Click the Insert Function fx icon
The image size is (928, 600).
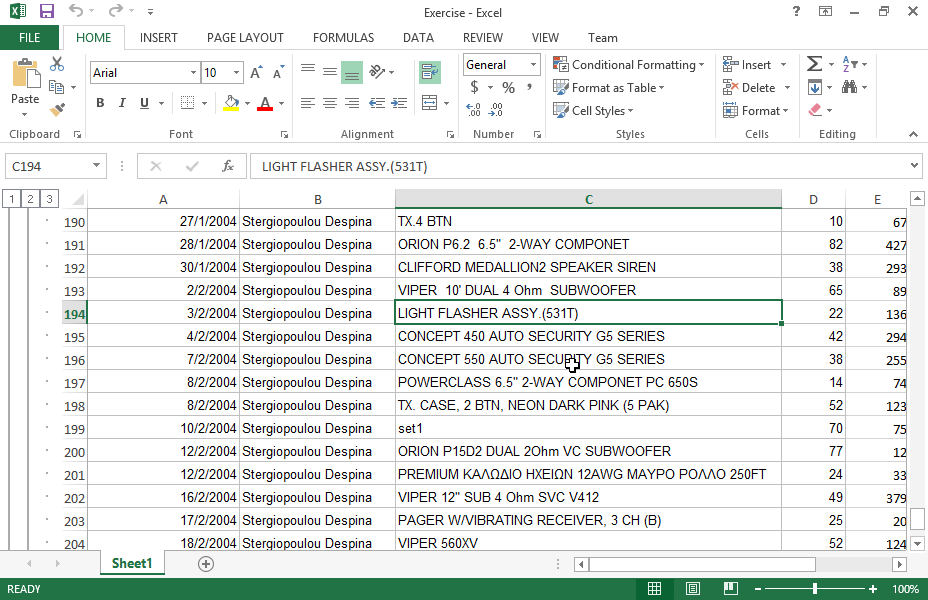(228, 166)
